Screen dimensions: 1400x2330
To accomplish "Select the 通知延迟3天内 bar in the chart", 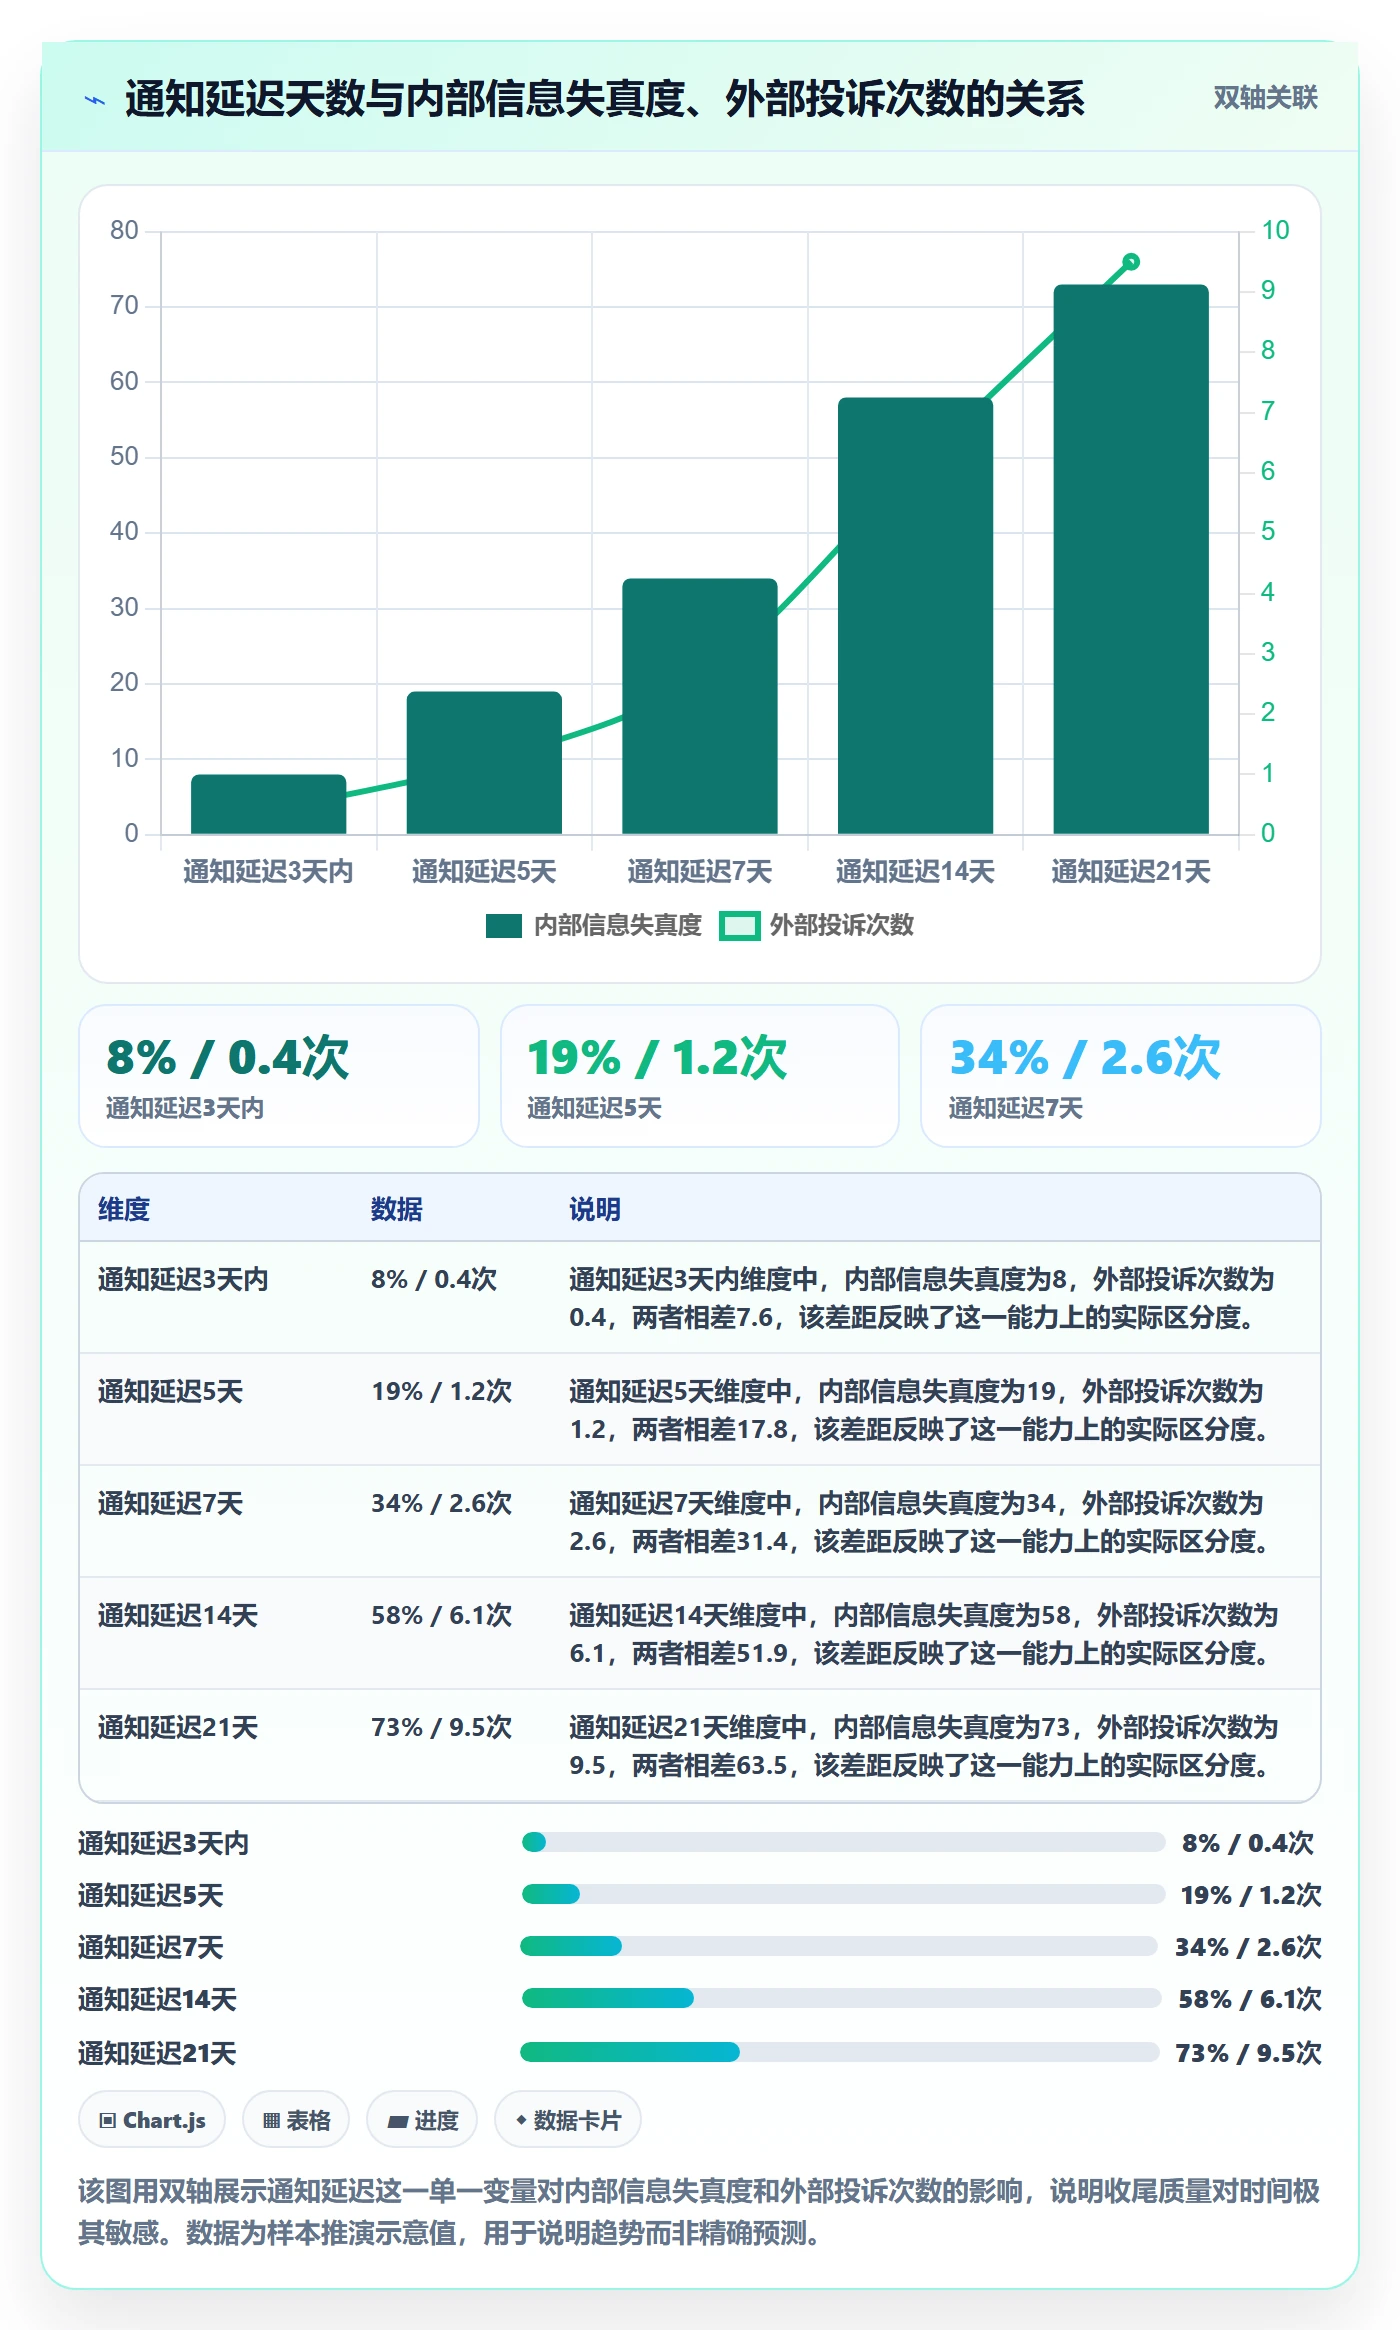I will 268,804.
